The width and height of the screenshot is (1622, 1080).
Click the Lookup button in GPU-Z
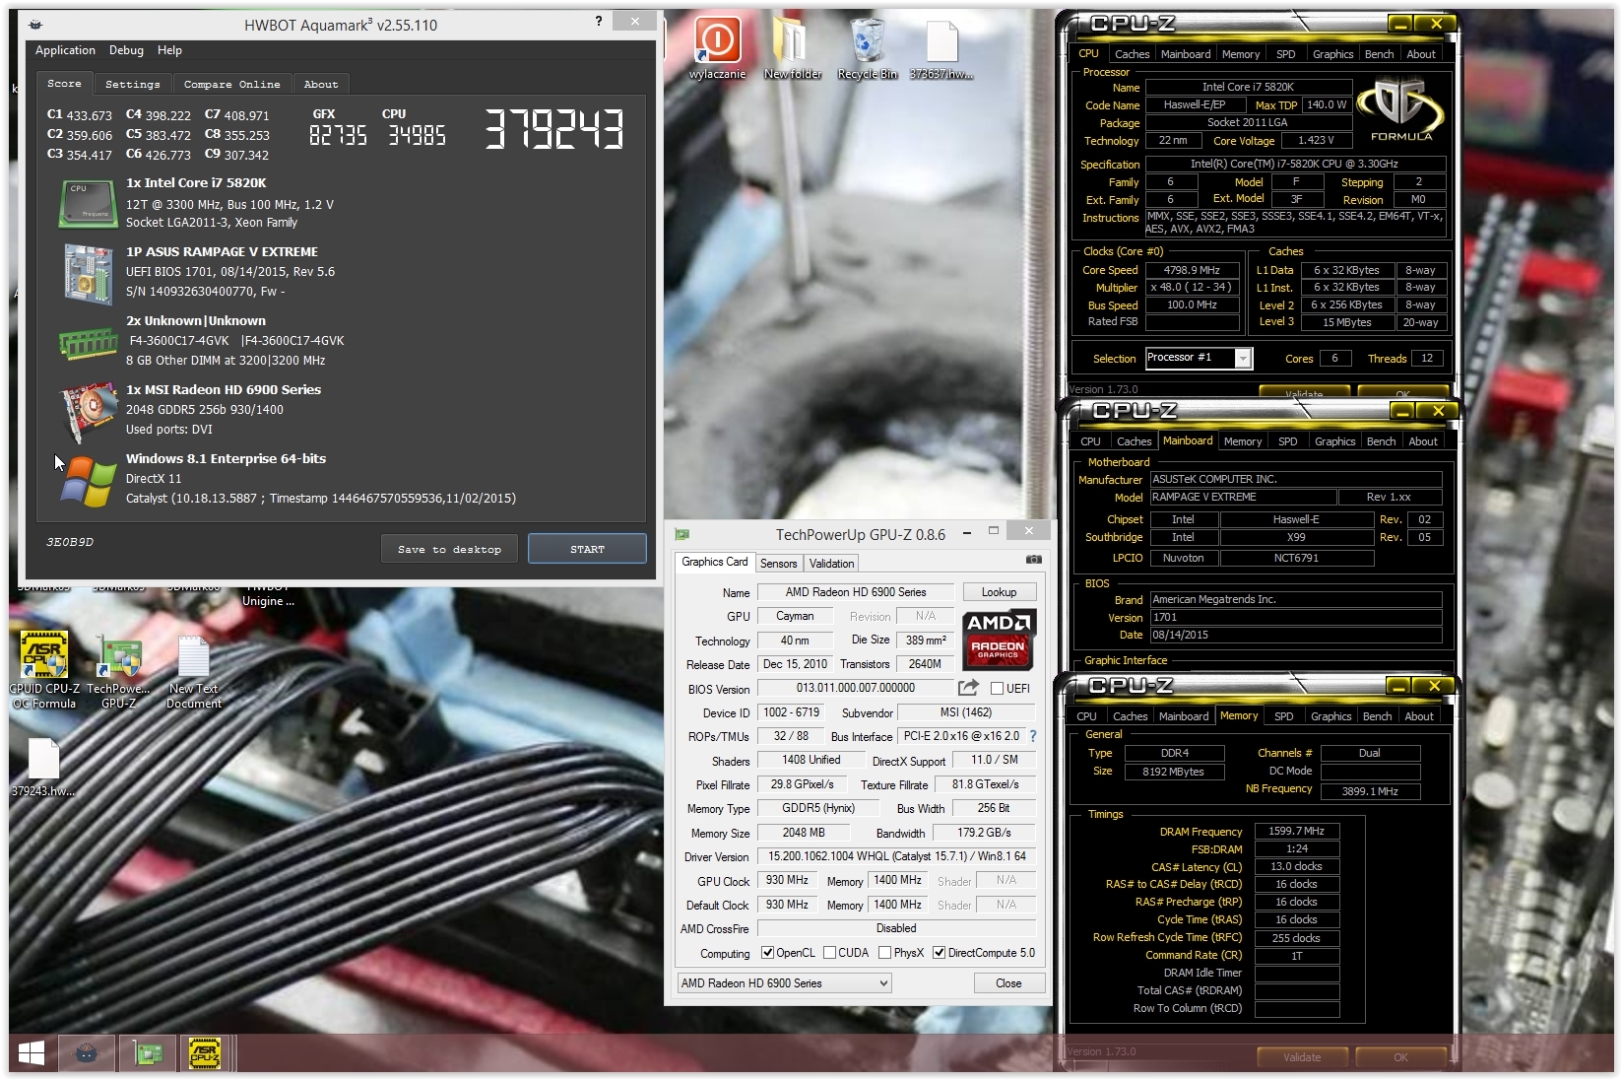[999, 592]
